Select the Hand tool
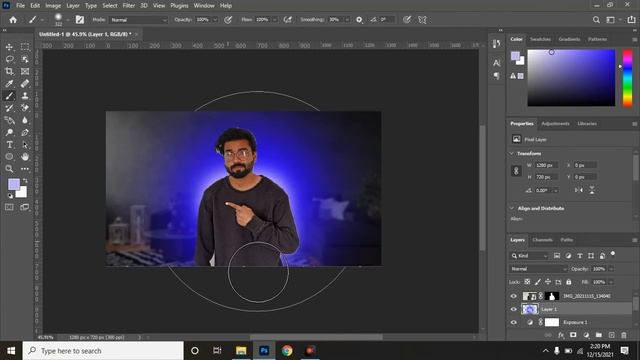This screenshot has width=640, height=360. click(x=25, y=157)
